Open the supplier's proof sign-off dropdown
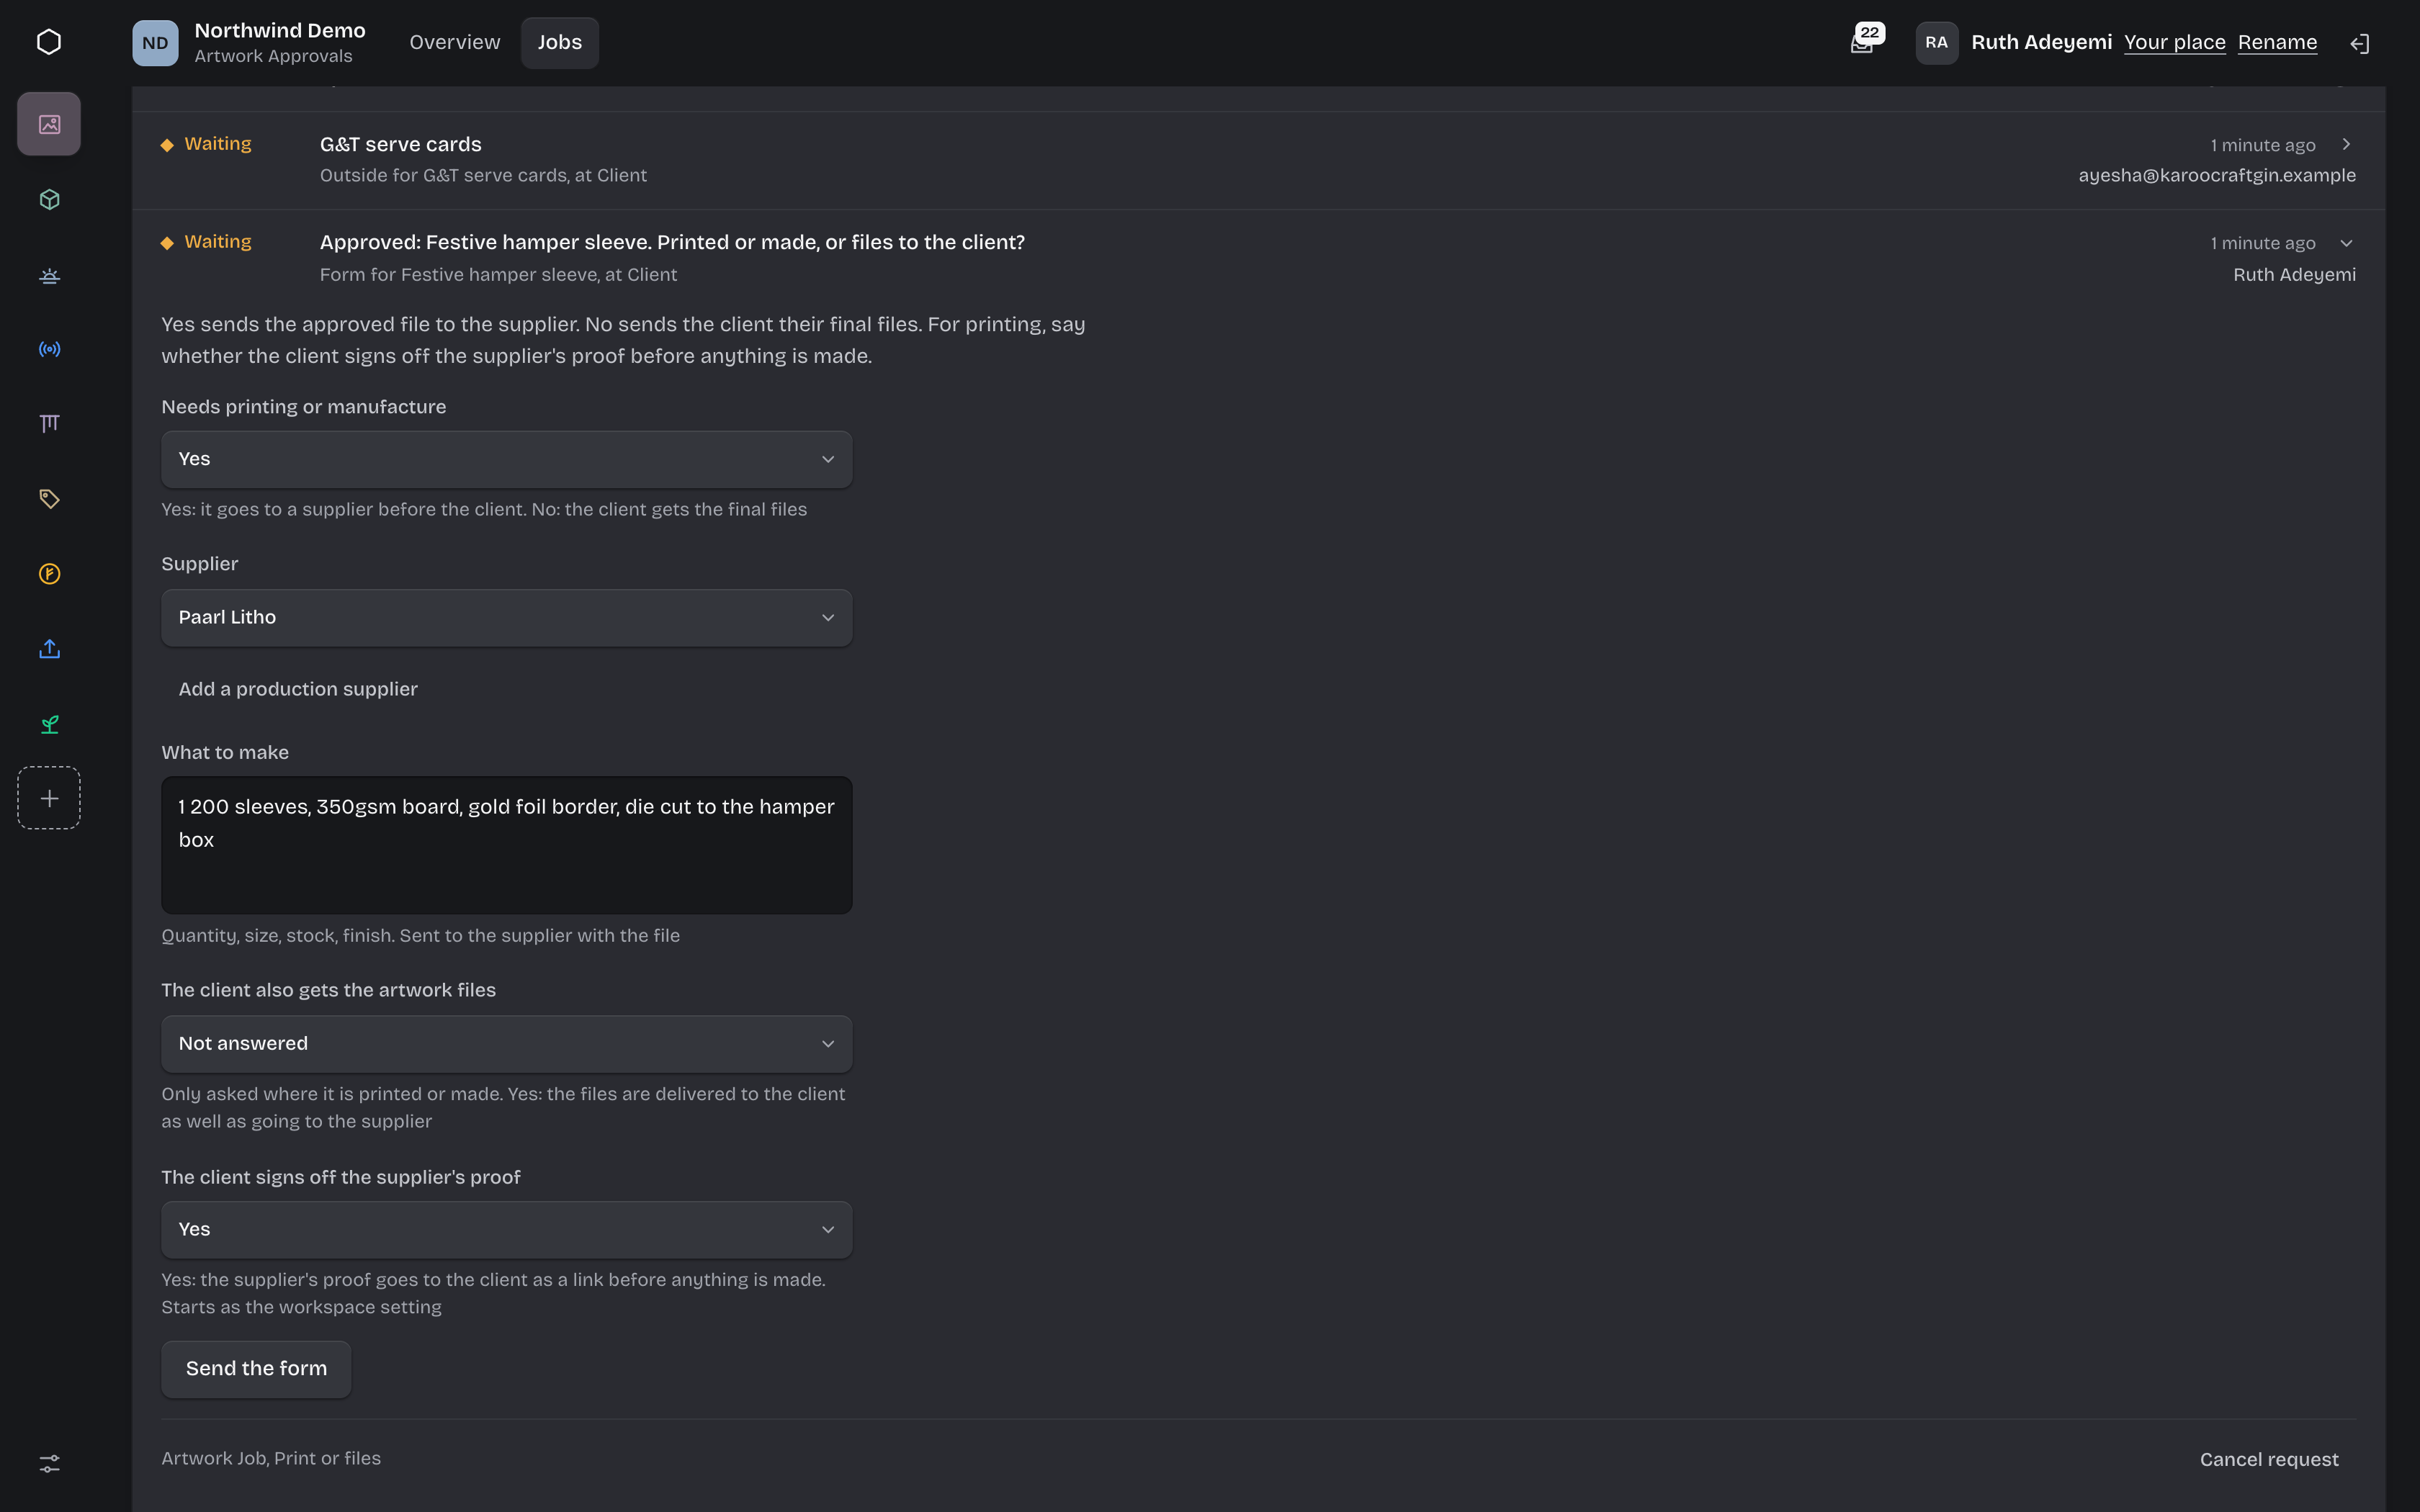The width and height of the screenshot is (2420, 1512). [507, 1229]
